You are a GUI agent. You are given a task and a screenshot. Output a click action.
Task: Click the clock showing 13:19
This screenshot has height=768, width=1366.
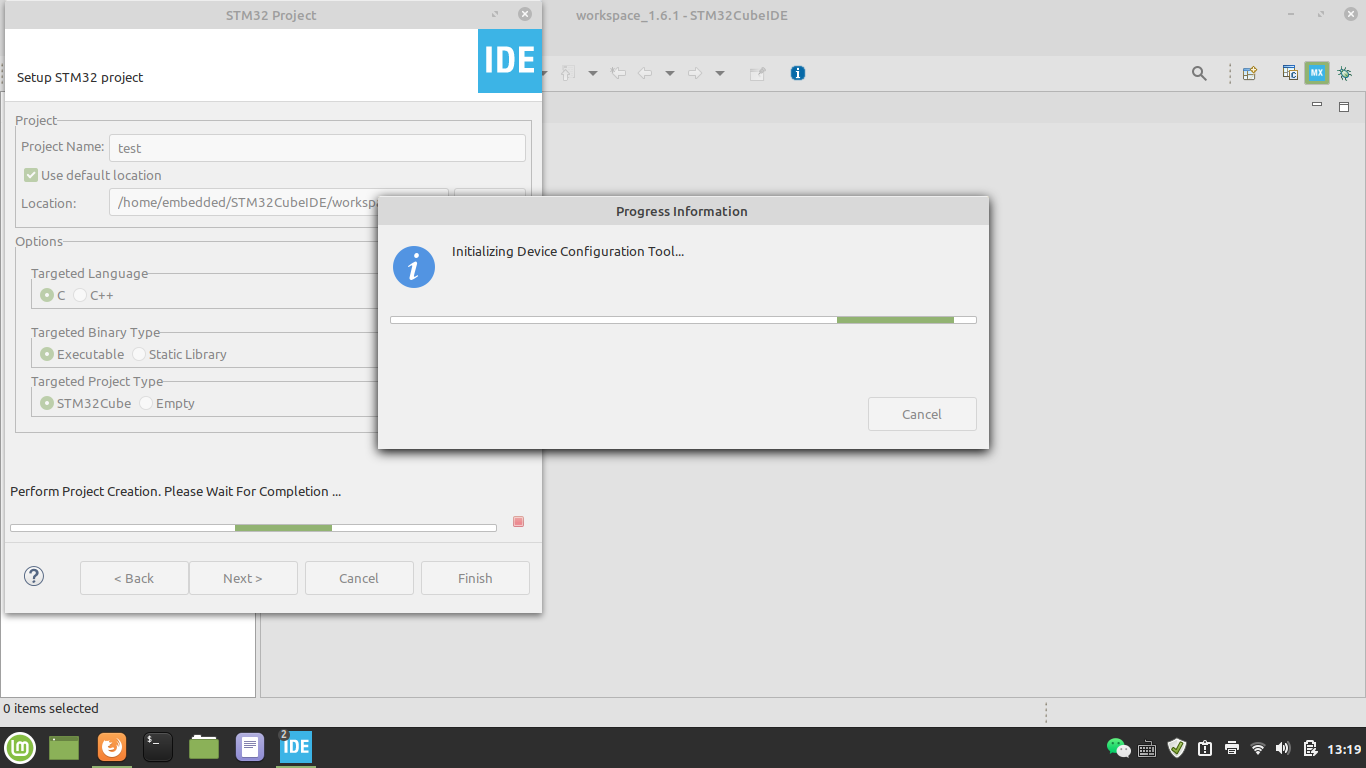[x=1344, y=749]
